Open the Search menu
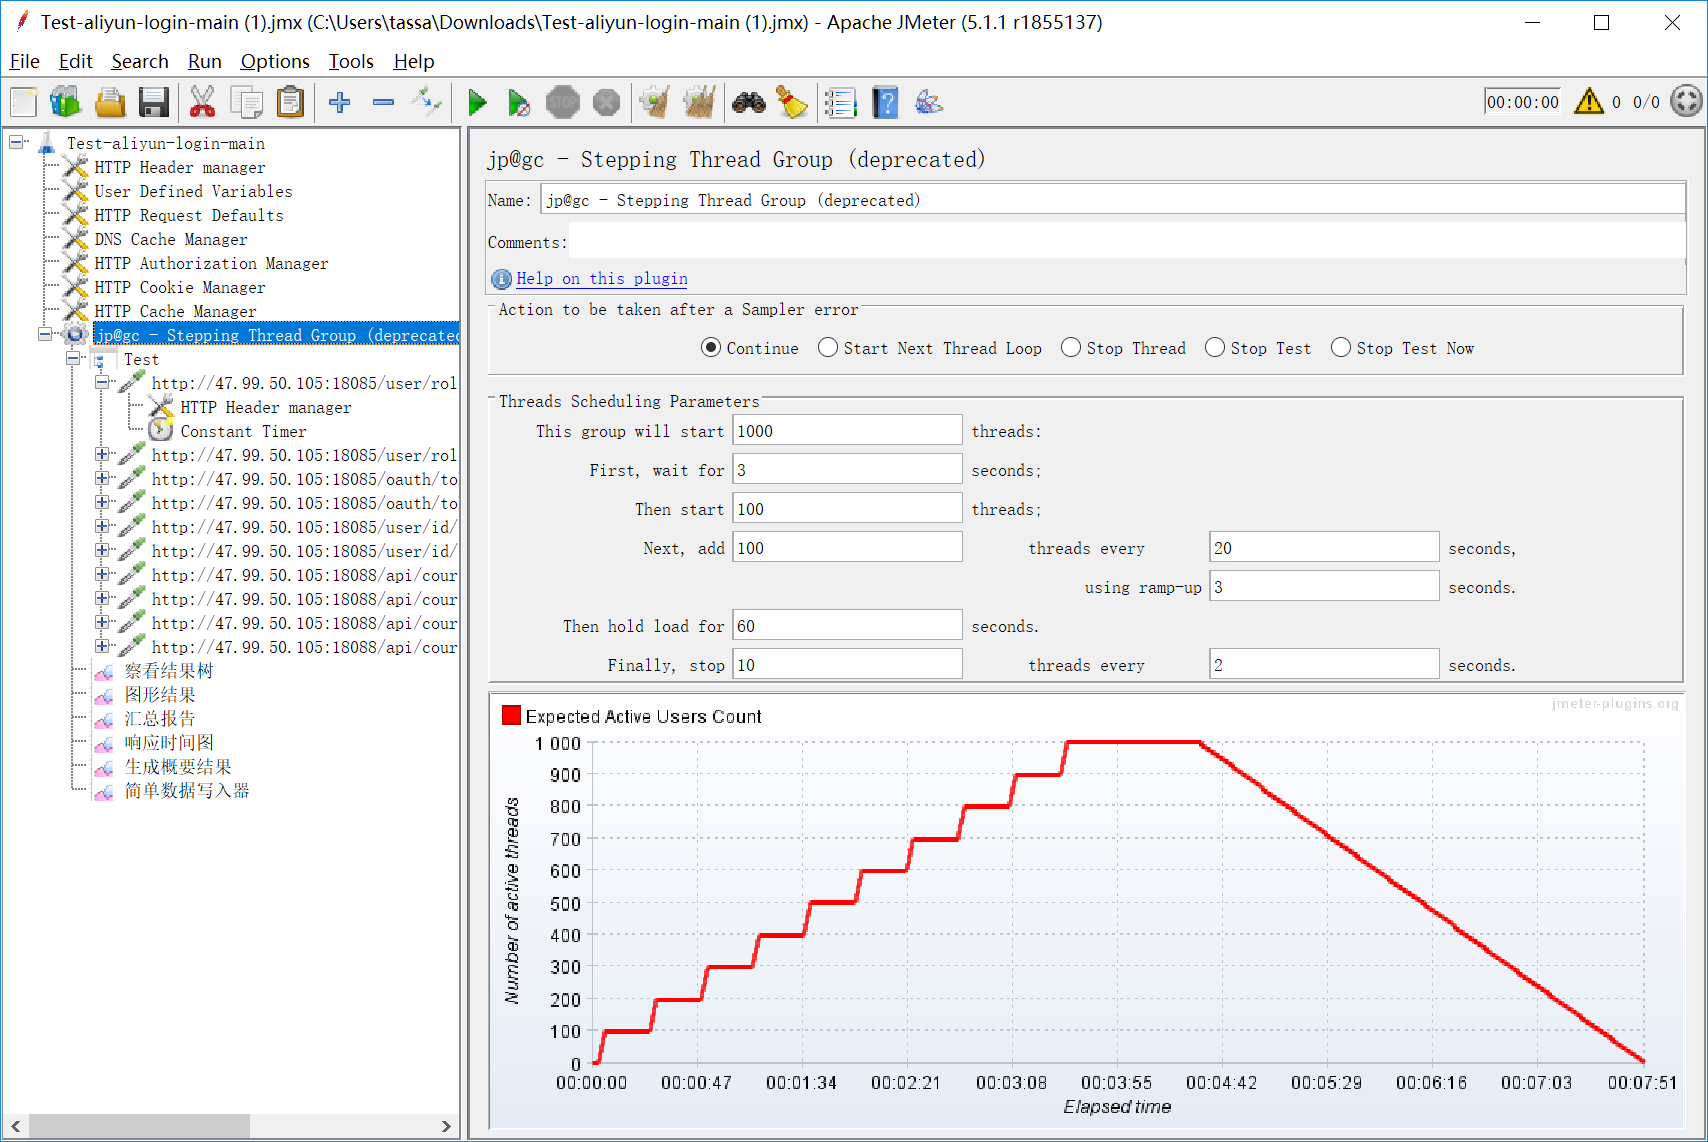The image size is (1708, 1142). tap(140, 61)
